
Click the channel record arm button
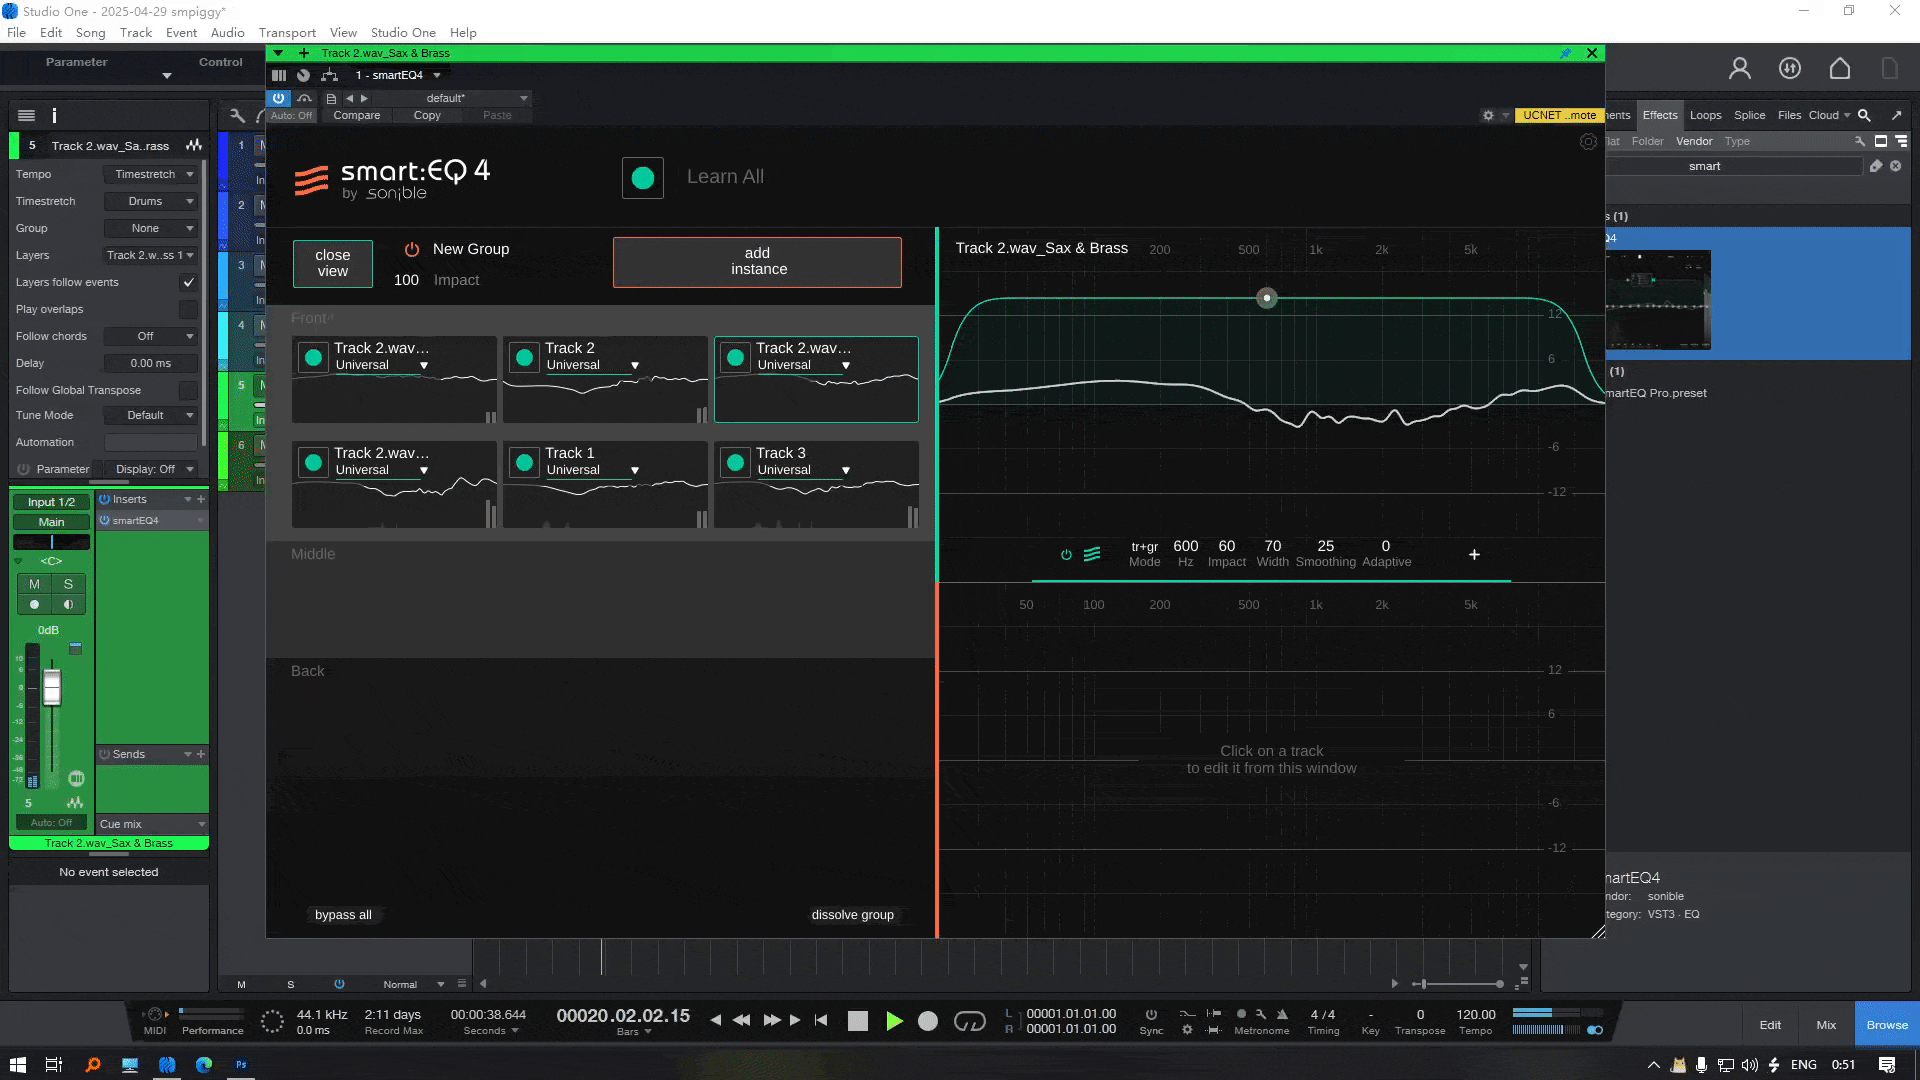click(35, 605)
